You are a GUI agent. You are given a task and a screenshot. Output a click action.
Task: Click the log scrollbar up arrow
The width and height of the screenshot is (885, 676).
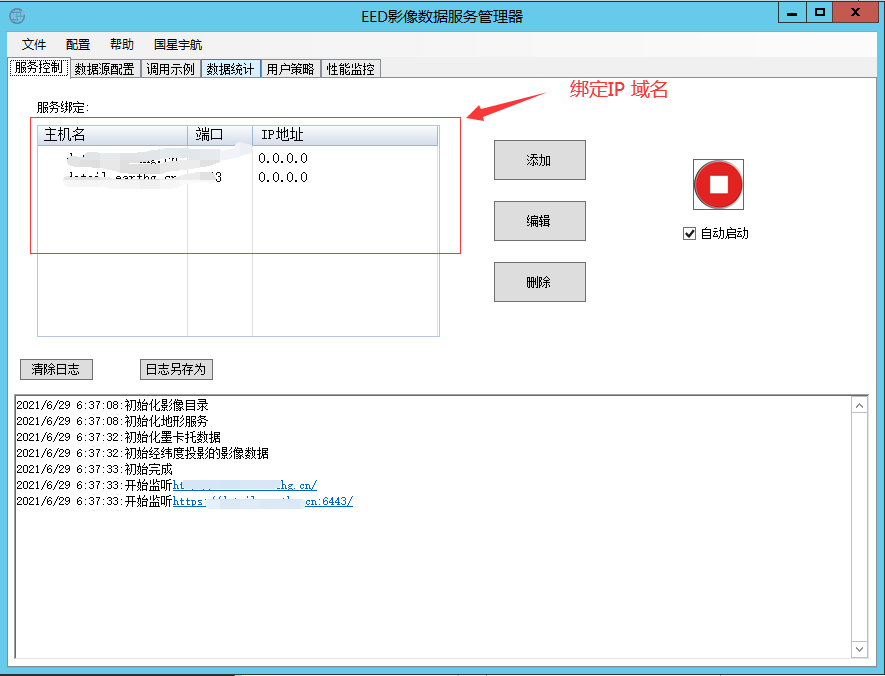pos(859,405)
